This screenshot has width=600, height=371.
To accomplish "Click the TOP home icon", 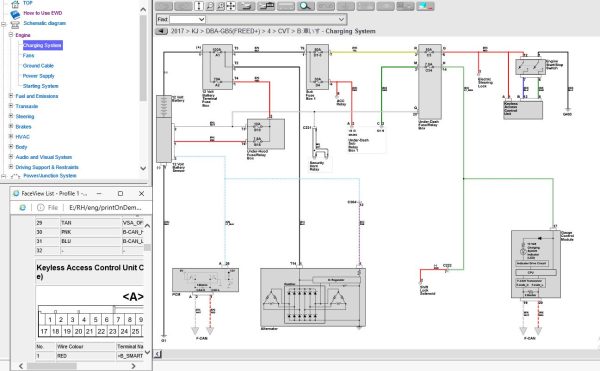I will 15,4.
